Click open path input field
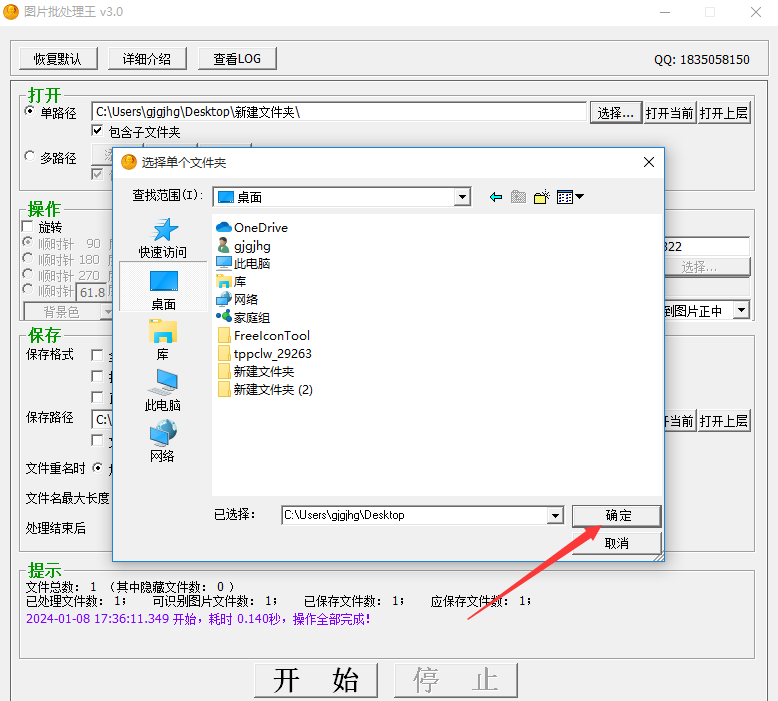Viewport: 778px width, 701px height. coord(339,112)
